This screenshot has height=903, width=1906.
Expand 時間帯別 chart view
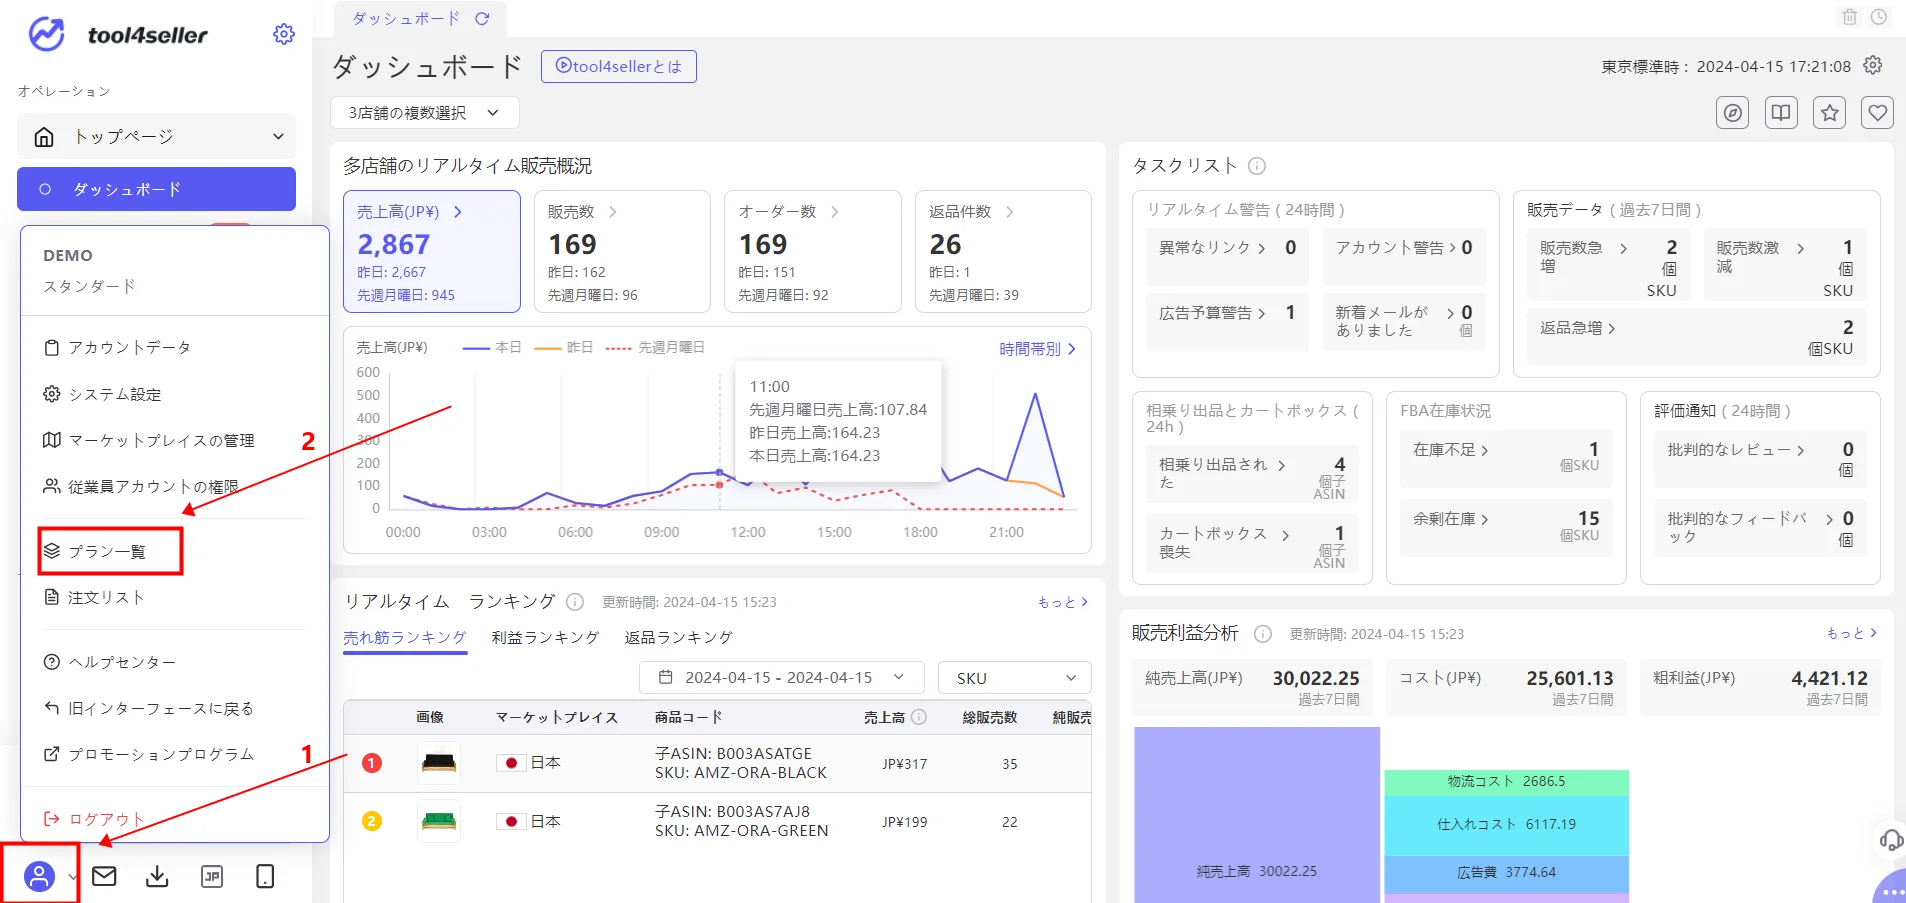(x=1037, y=348)
